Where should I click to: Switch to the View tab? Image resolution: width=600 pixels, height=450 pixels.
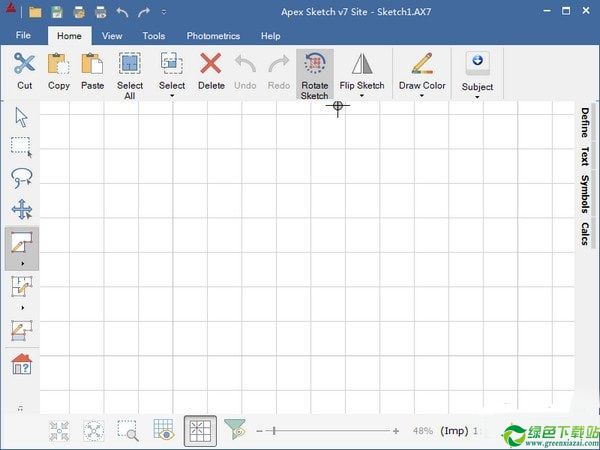(112, 36)
